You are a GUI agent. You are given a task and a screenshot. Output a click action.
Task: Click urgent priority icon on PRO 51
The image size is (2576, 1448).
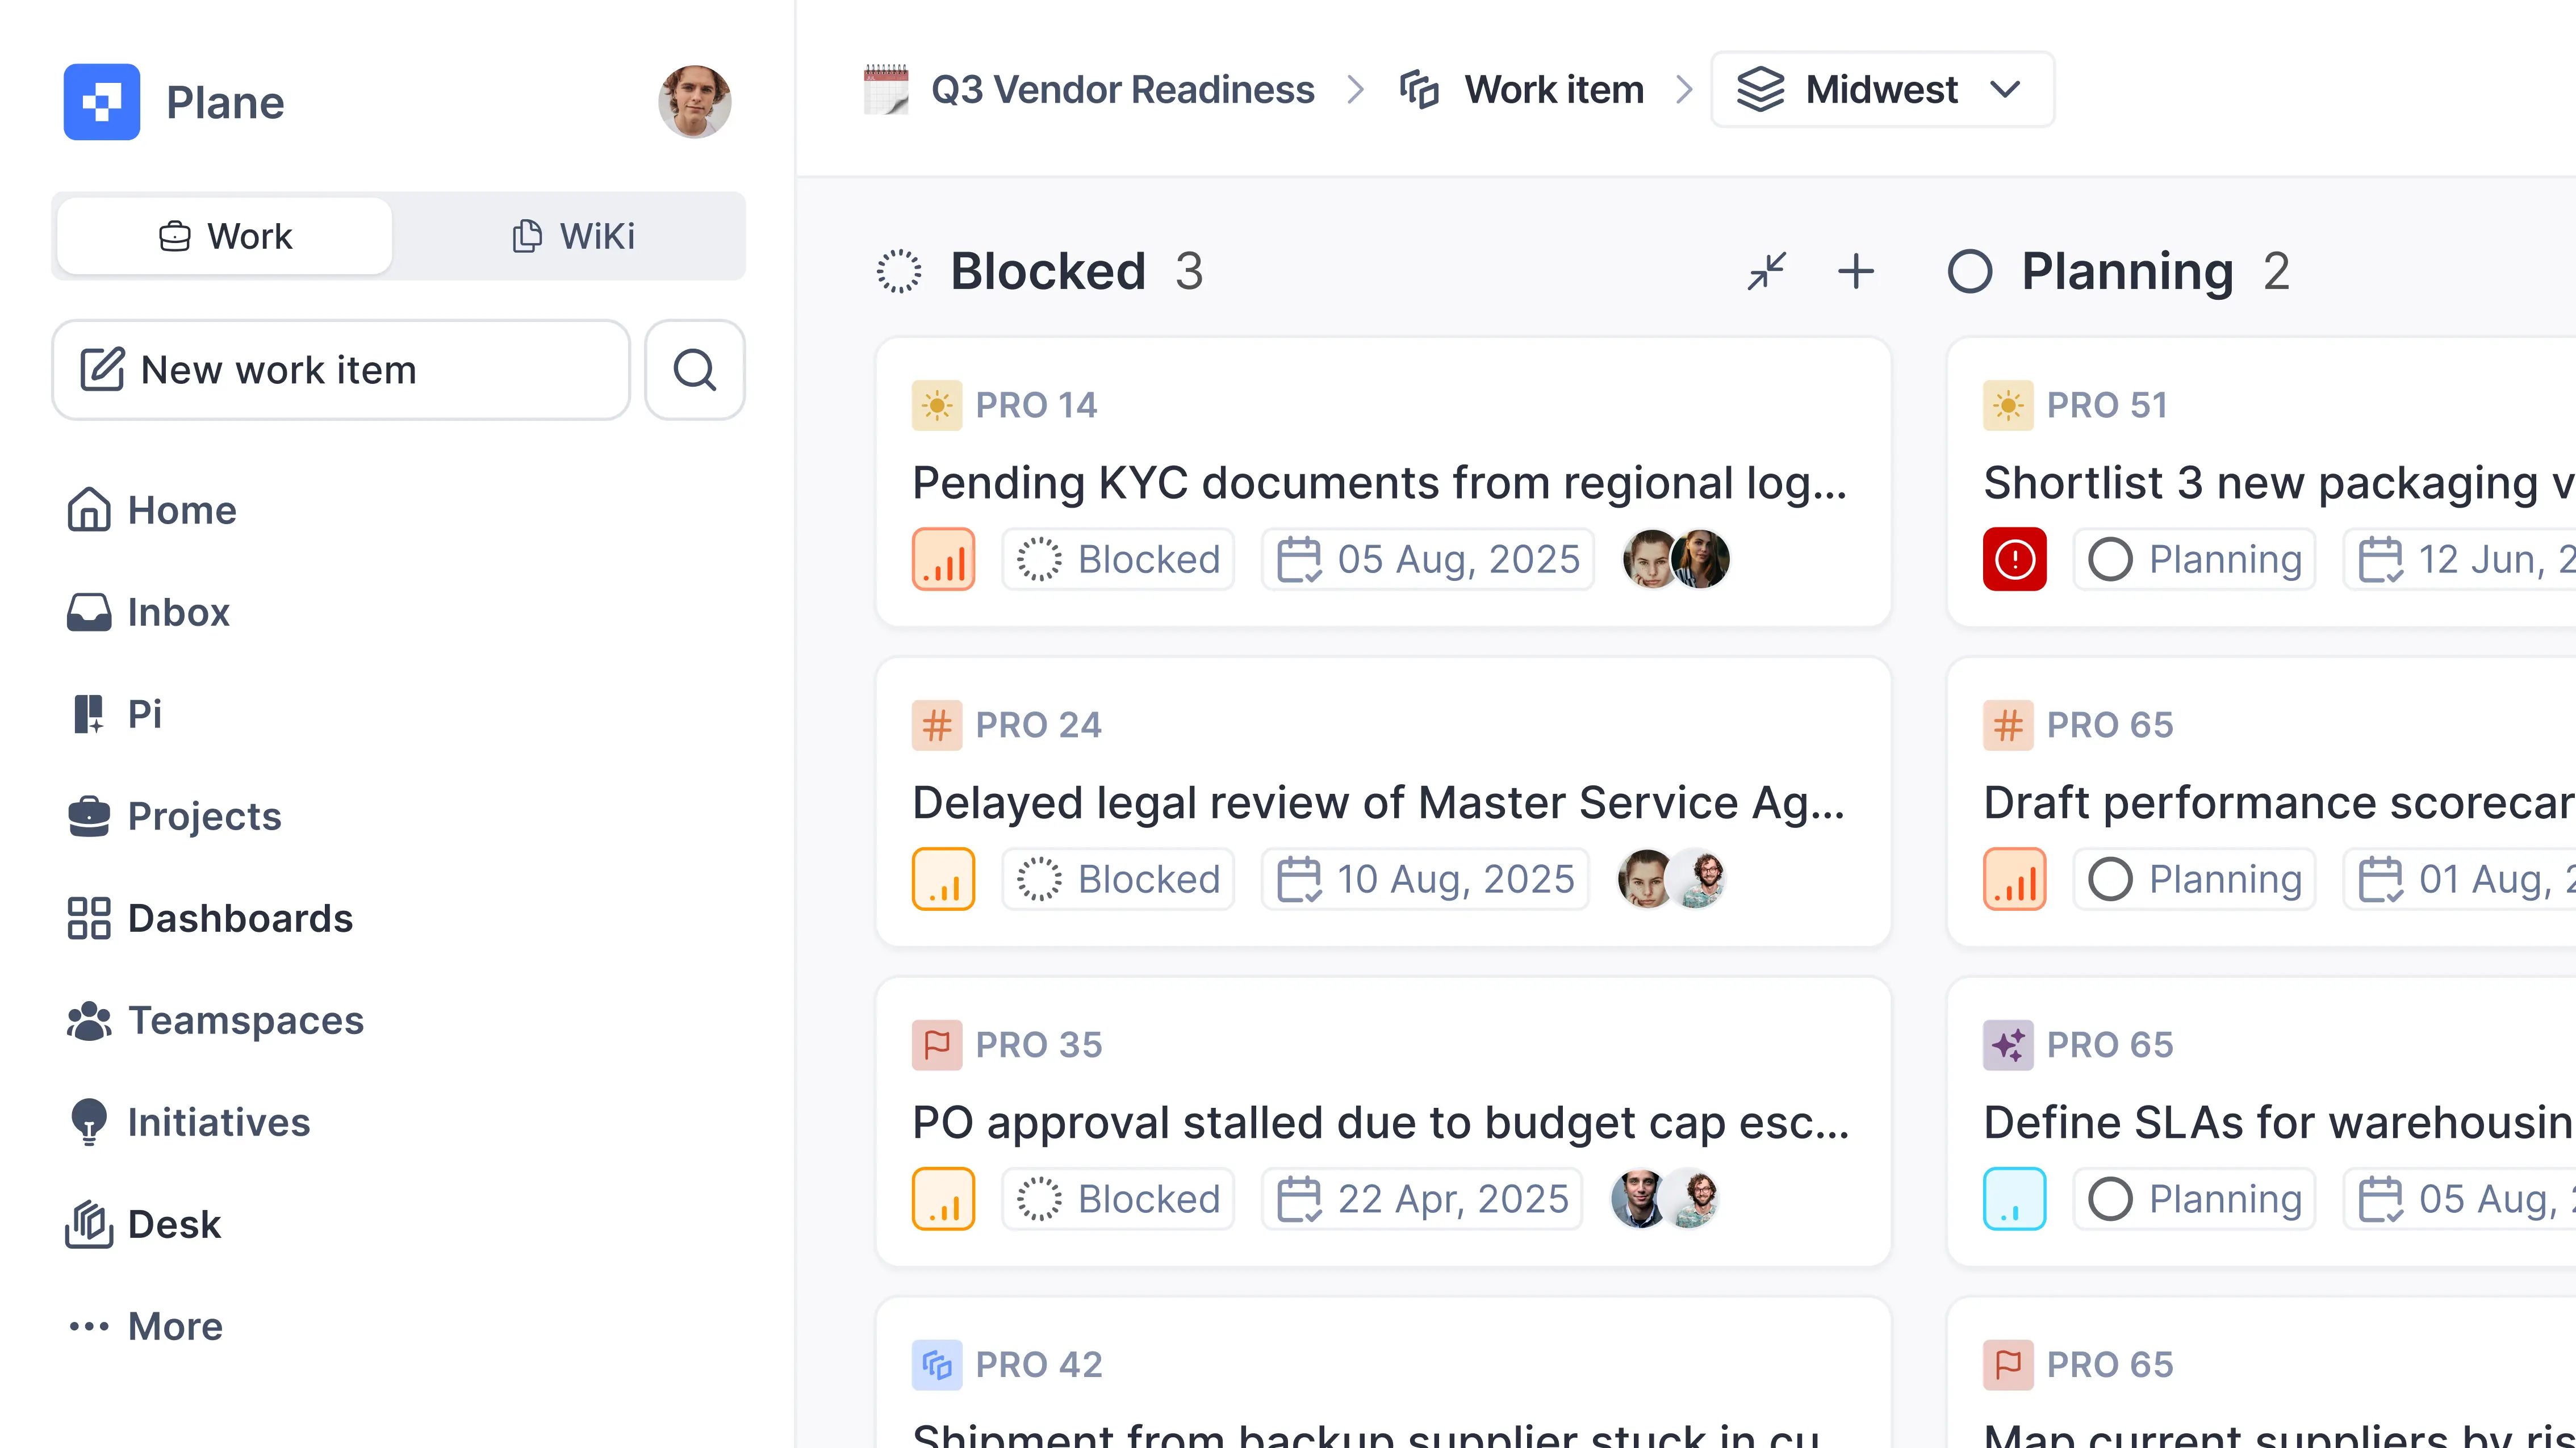pyautogui.click(x=2014, y=559)
